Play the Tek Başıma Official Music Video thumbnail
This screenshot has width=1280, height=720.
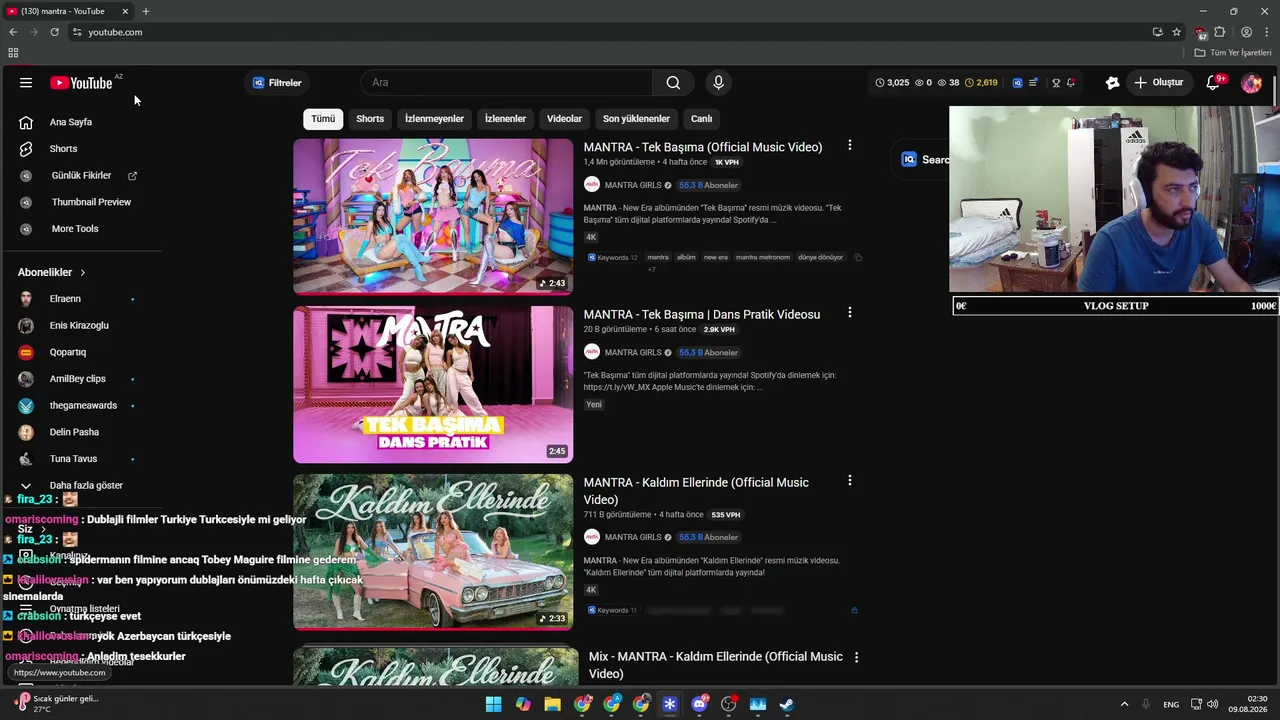click(433, 216)
